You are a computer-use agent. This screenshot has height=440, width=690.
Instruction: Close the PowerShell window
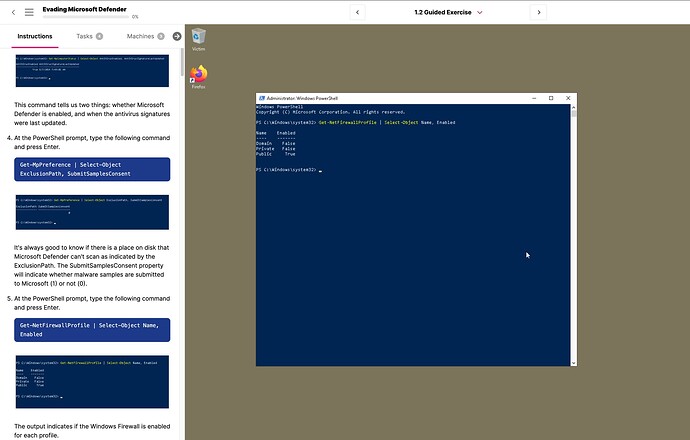568,98
